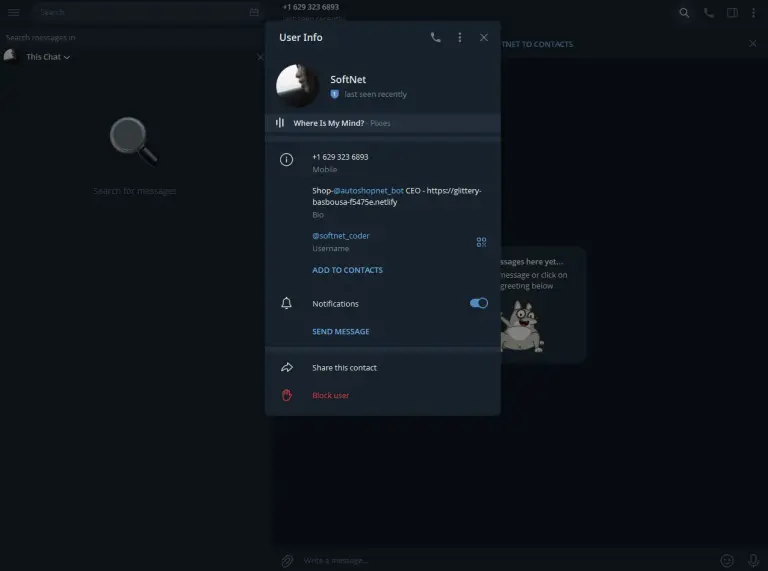Click the microphone voice message icon

(753, 560)
